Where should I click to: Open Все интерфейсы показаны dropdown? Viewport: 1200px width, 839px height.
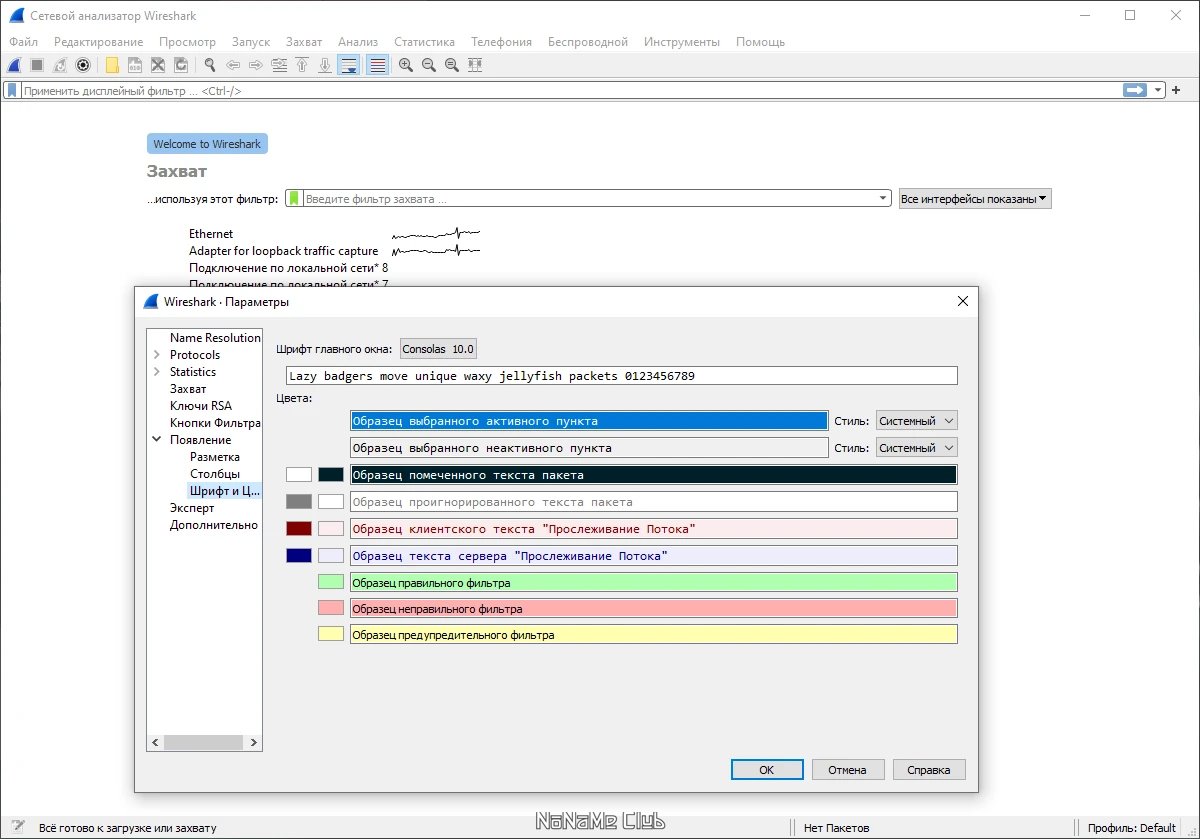(975, 199)
